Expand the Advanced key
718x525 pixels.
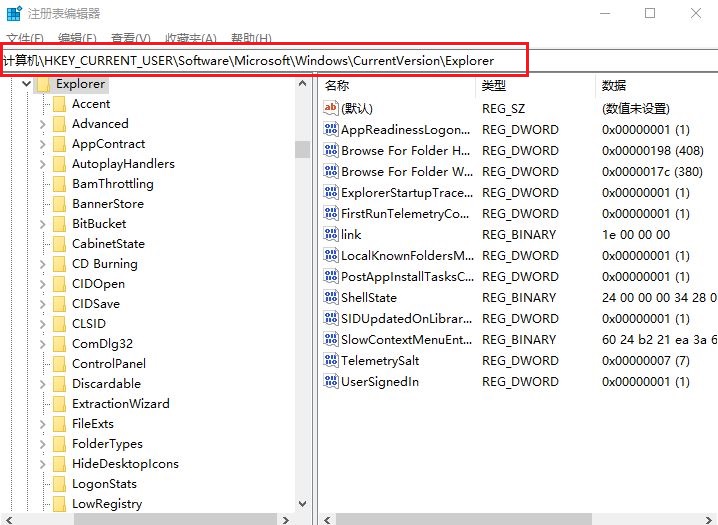[x=43, y=124]
